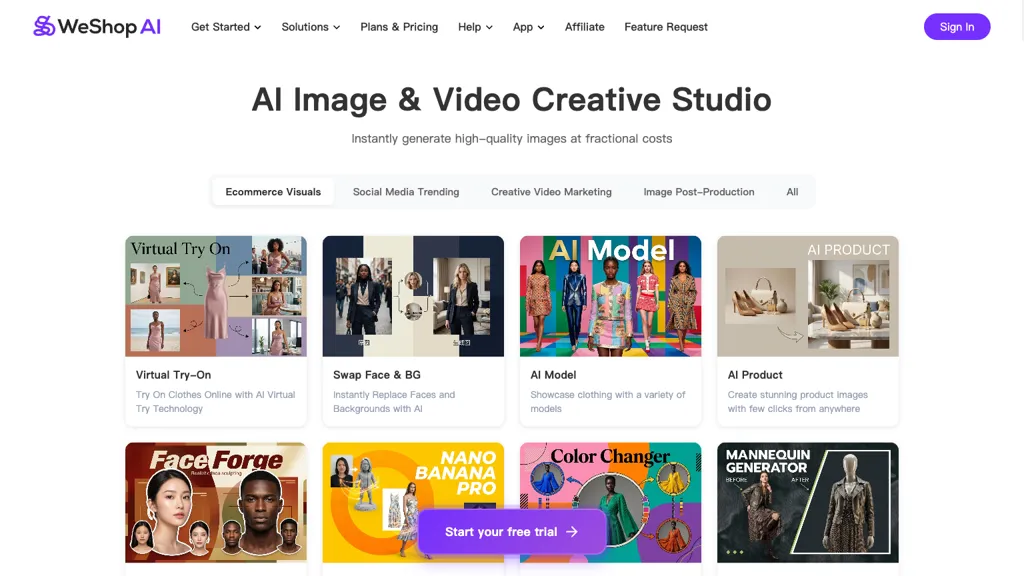Viewport: 1024px width, 576px height.
Task: Open the Solutions dropdown menu
Action: 310,27
